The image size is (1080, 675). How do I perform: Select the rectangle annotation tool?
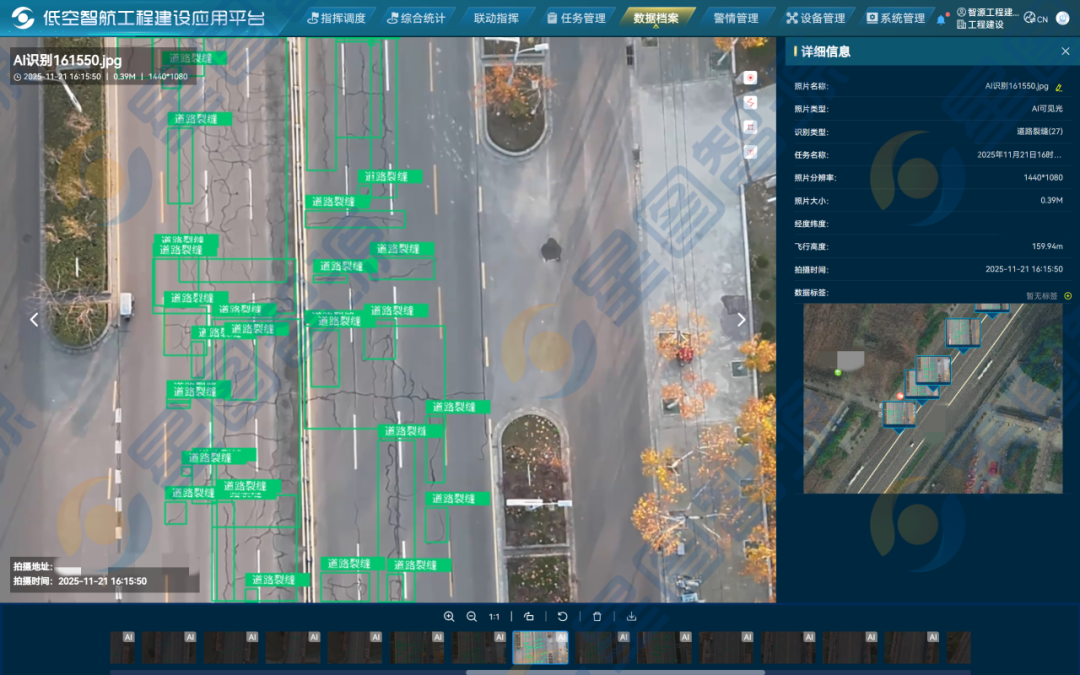point(750,127)
